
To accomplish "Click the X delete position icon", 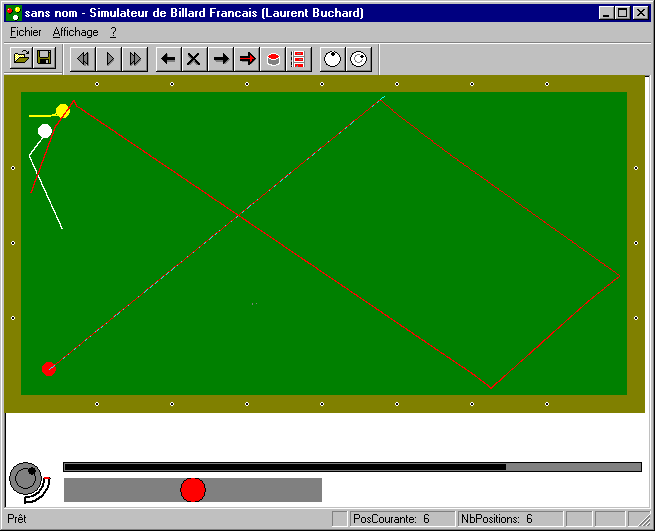I will [x=194, y=59].
